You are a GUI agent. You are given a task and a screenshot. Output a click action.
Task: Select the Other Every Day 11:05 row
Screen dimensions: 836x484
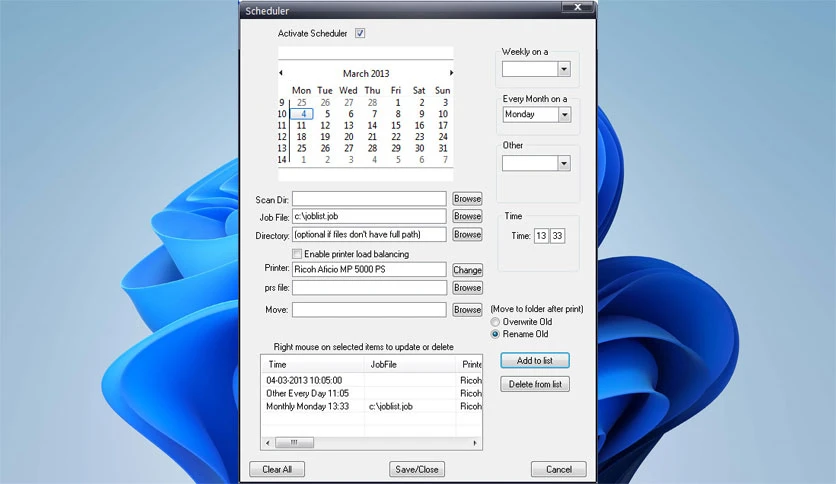pyautogui.click(x=372, y=393)
